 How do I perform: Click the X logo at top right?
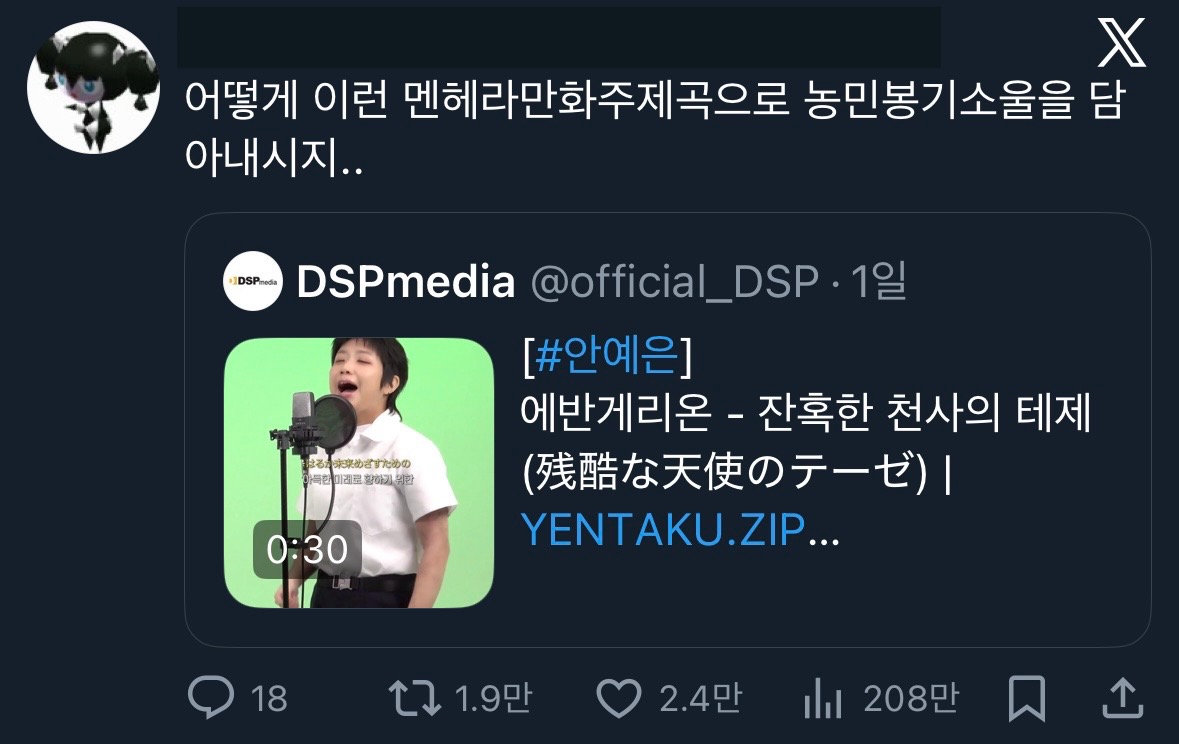(1121, 43)
